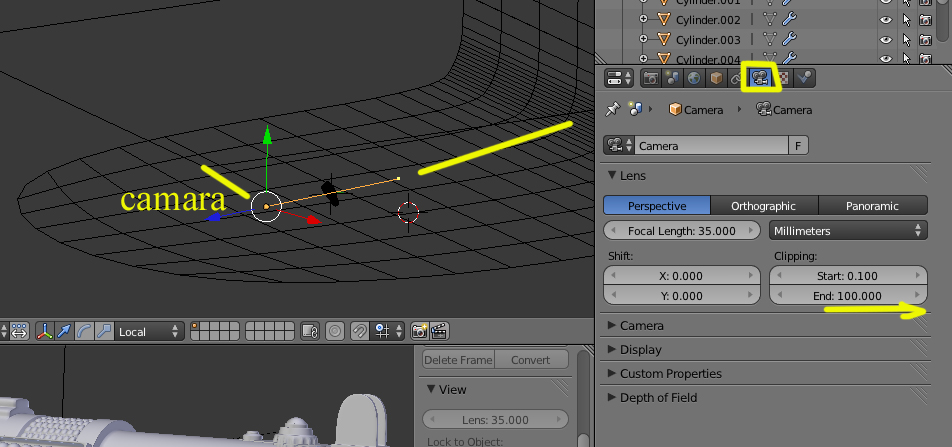Collapse the Lens panel

tap(613, 176)
